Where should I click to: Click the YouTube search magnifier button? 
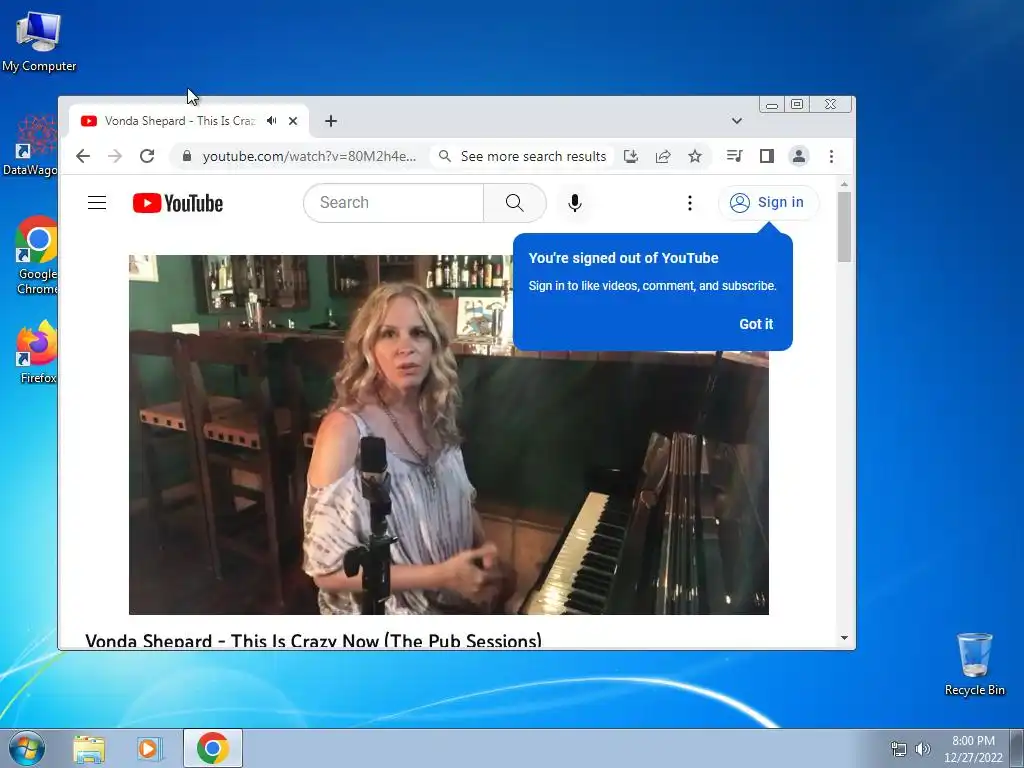pyautogui.click(x=515, y=202)
